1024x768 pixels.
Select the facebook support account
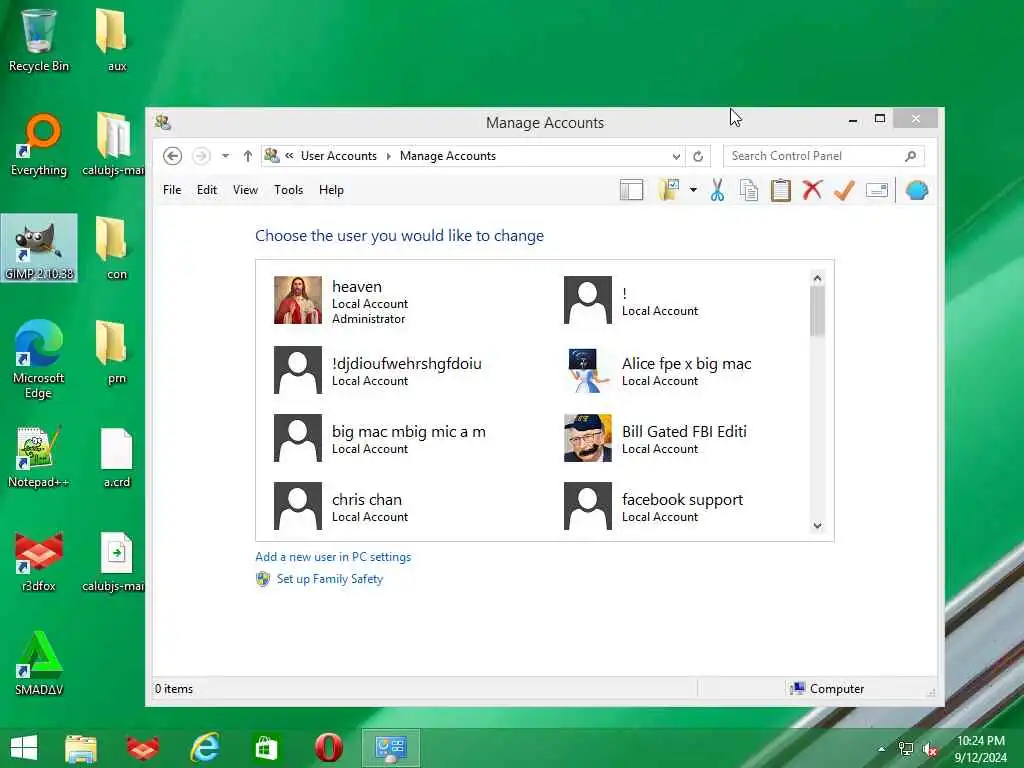coord(654,506)
